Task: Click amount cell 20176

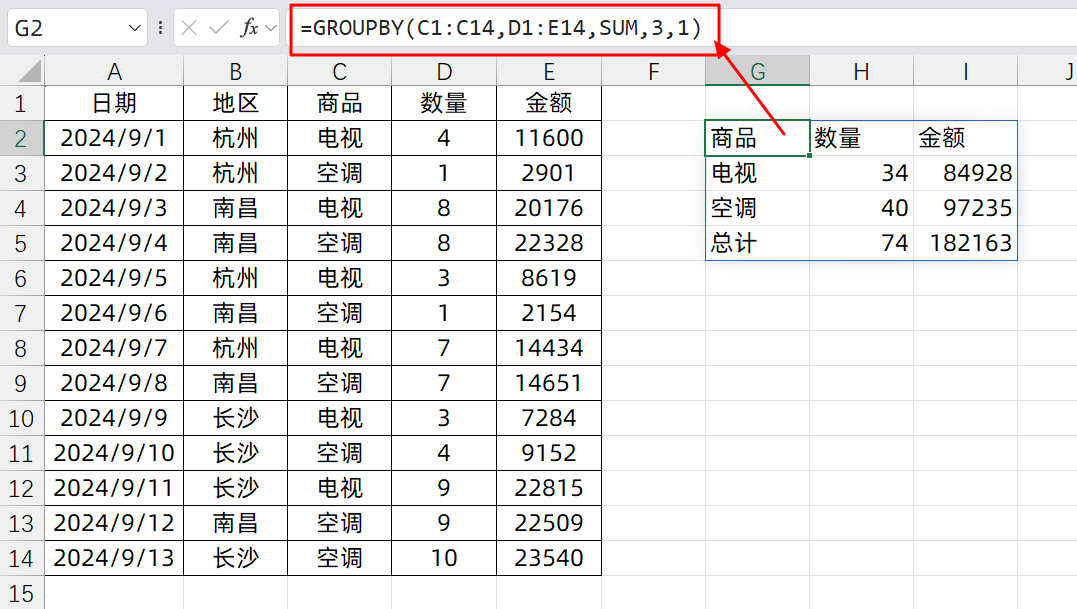Action: point(549,209)
